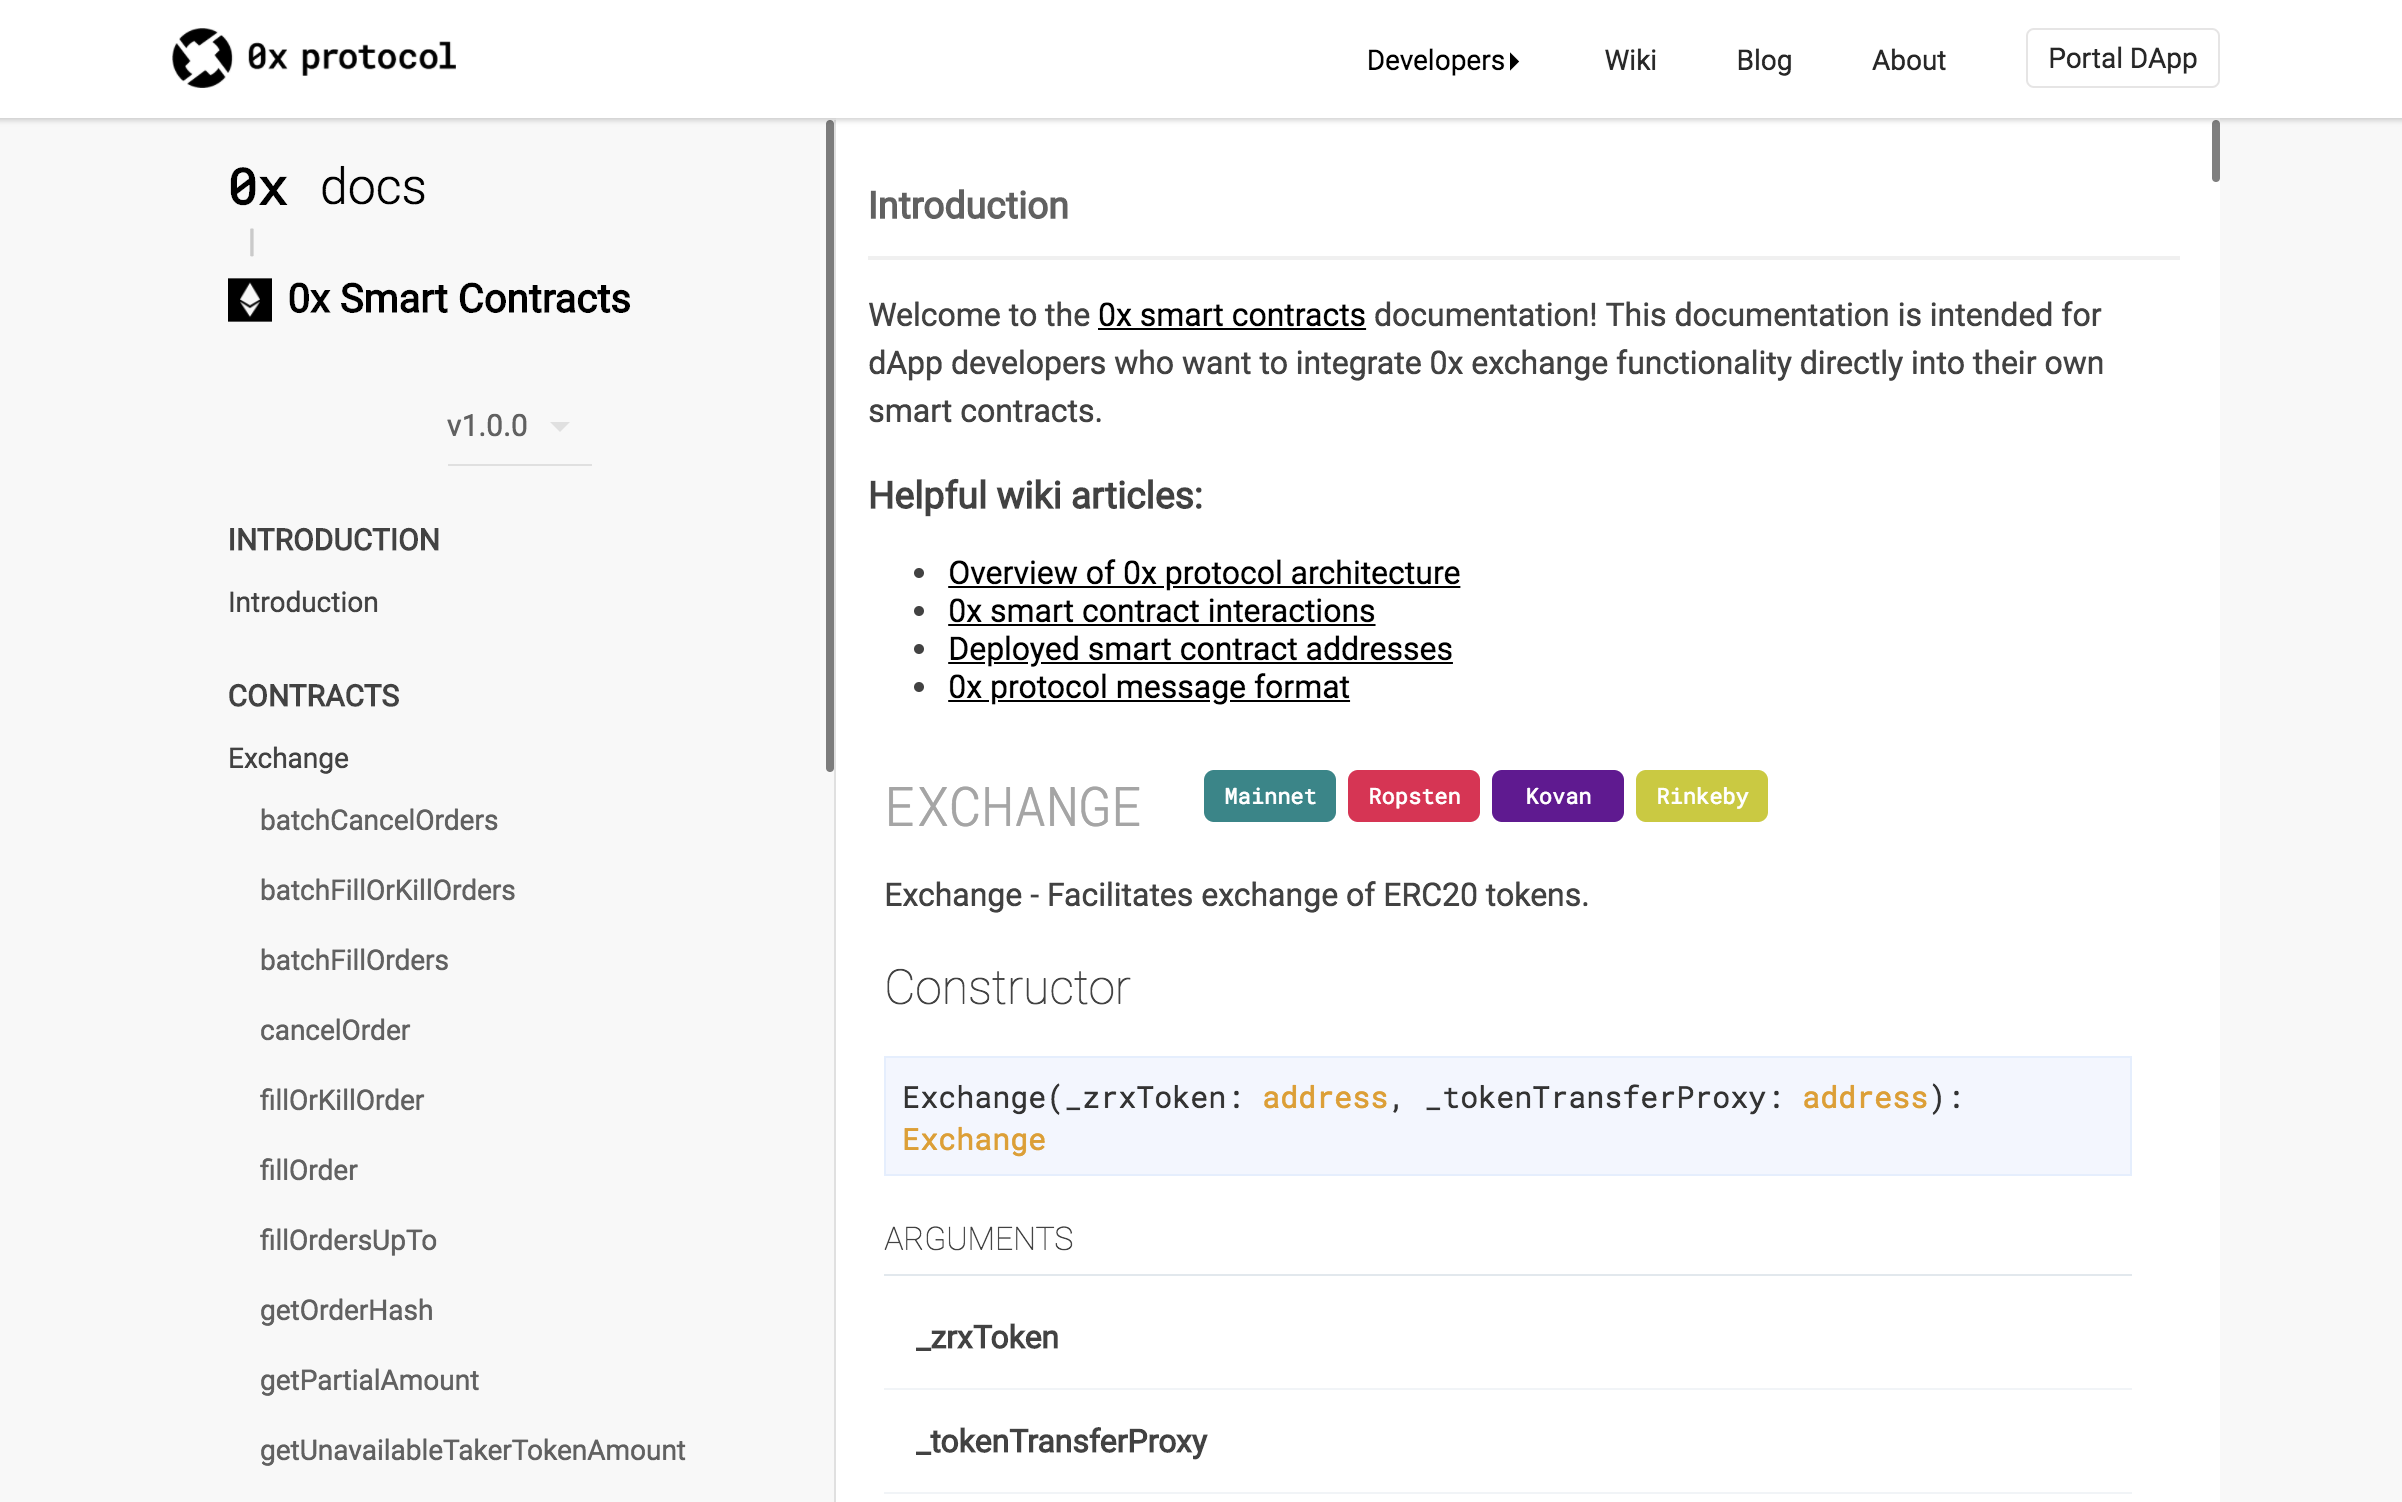2402x1502 pixels.
Task: Click the main content vertical scrollbar
Action: pyautogui.click(x=2215, y=152)
